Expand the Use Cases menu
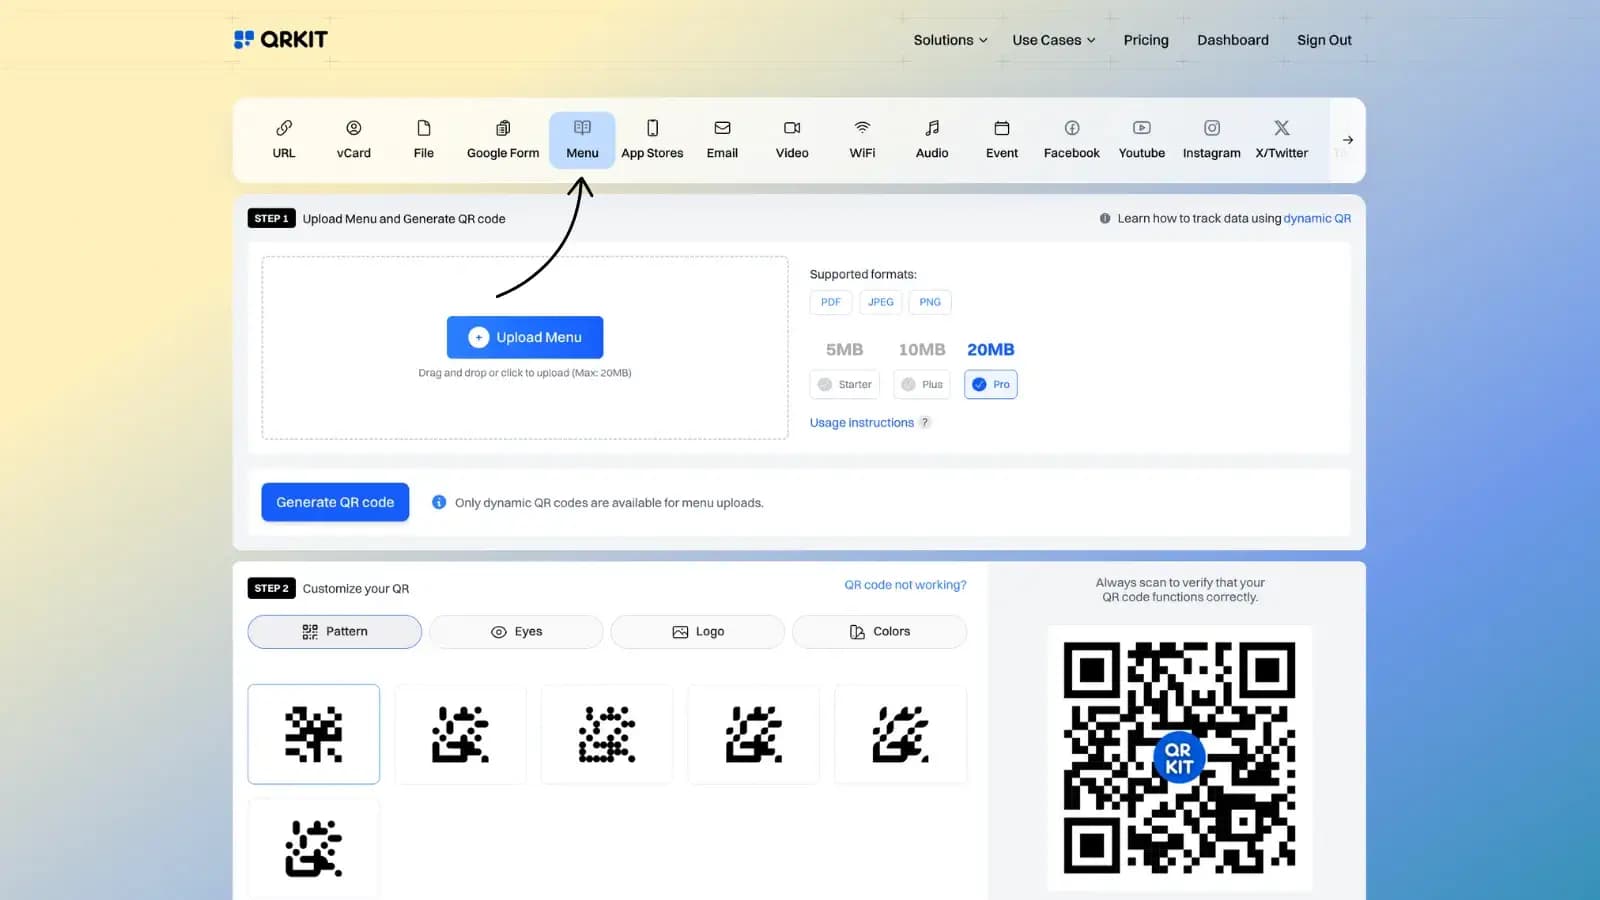This screenshot has height=900, width=1600. tap(1052, 40)
